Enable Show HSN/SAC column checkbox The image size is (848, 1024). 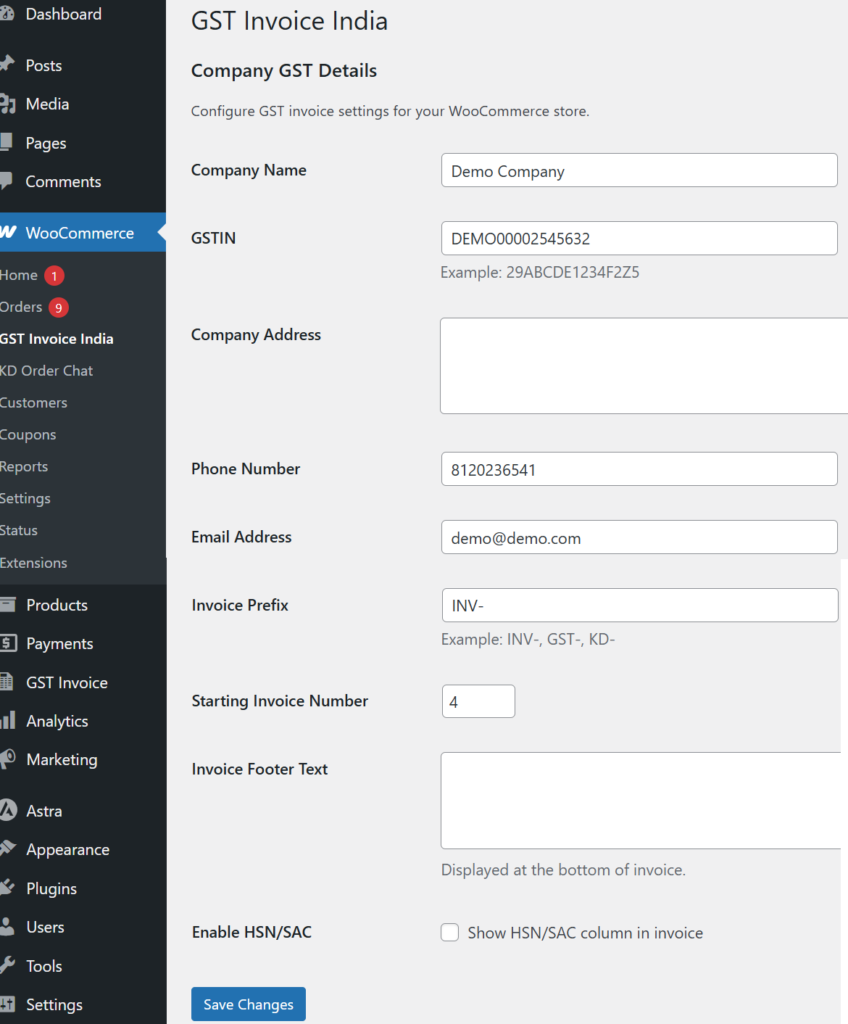(449, 932)
